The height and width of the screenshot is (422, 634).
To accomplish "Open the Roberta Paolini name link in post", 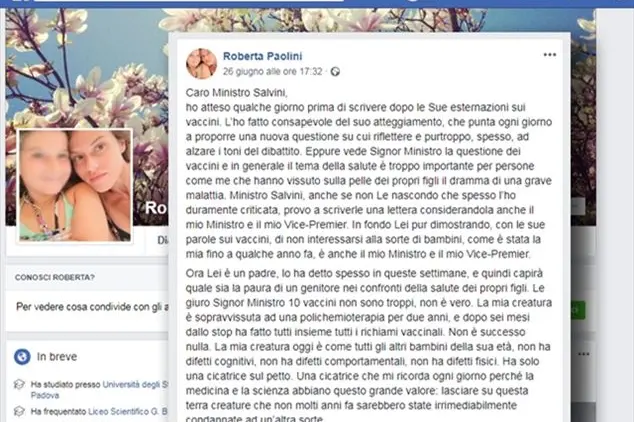I will click(x=262, y=56).
